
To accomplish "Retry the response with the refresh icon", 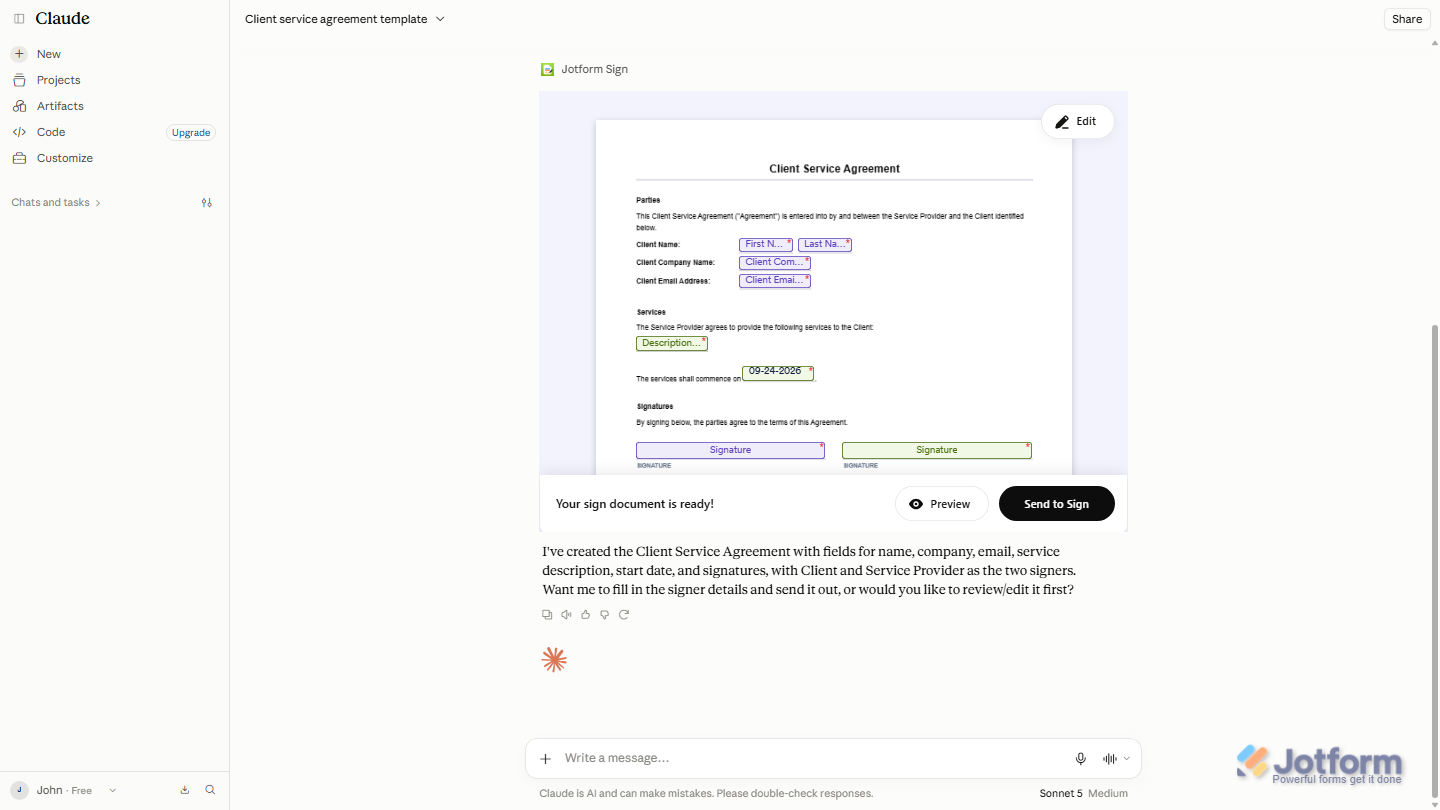I will pos(624,615).
